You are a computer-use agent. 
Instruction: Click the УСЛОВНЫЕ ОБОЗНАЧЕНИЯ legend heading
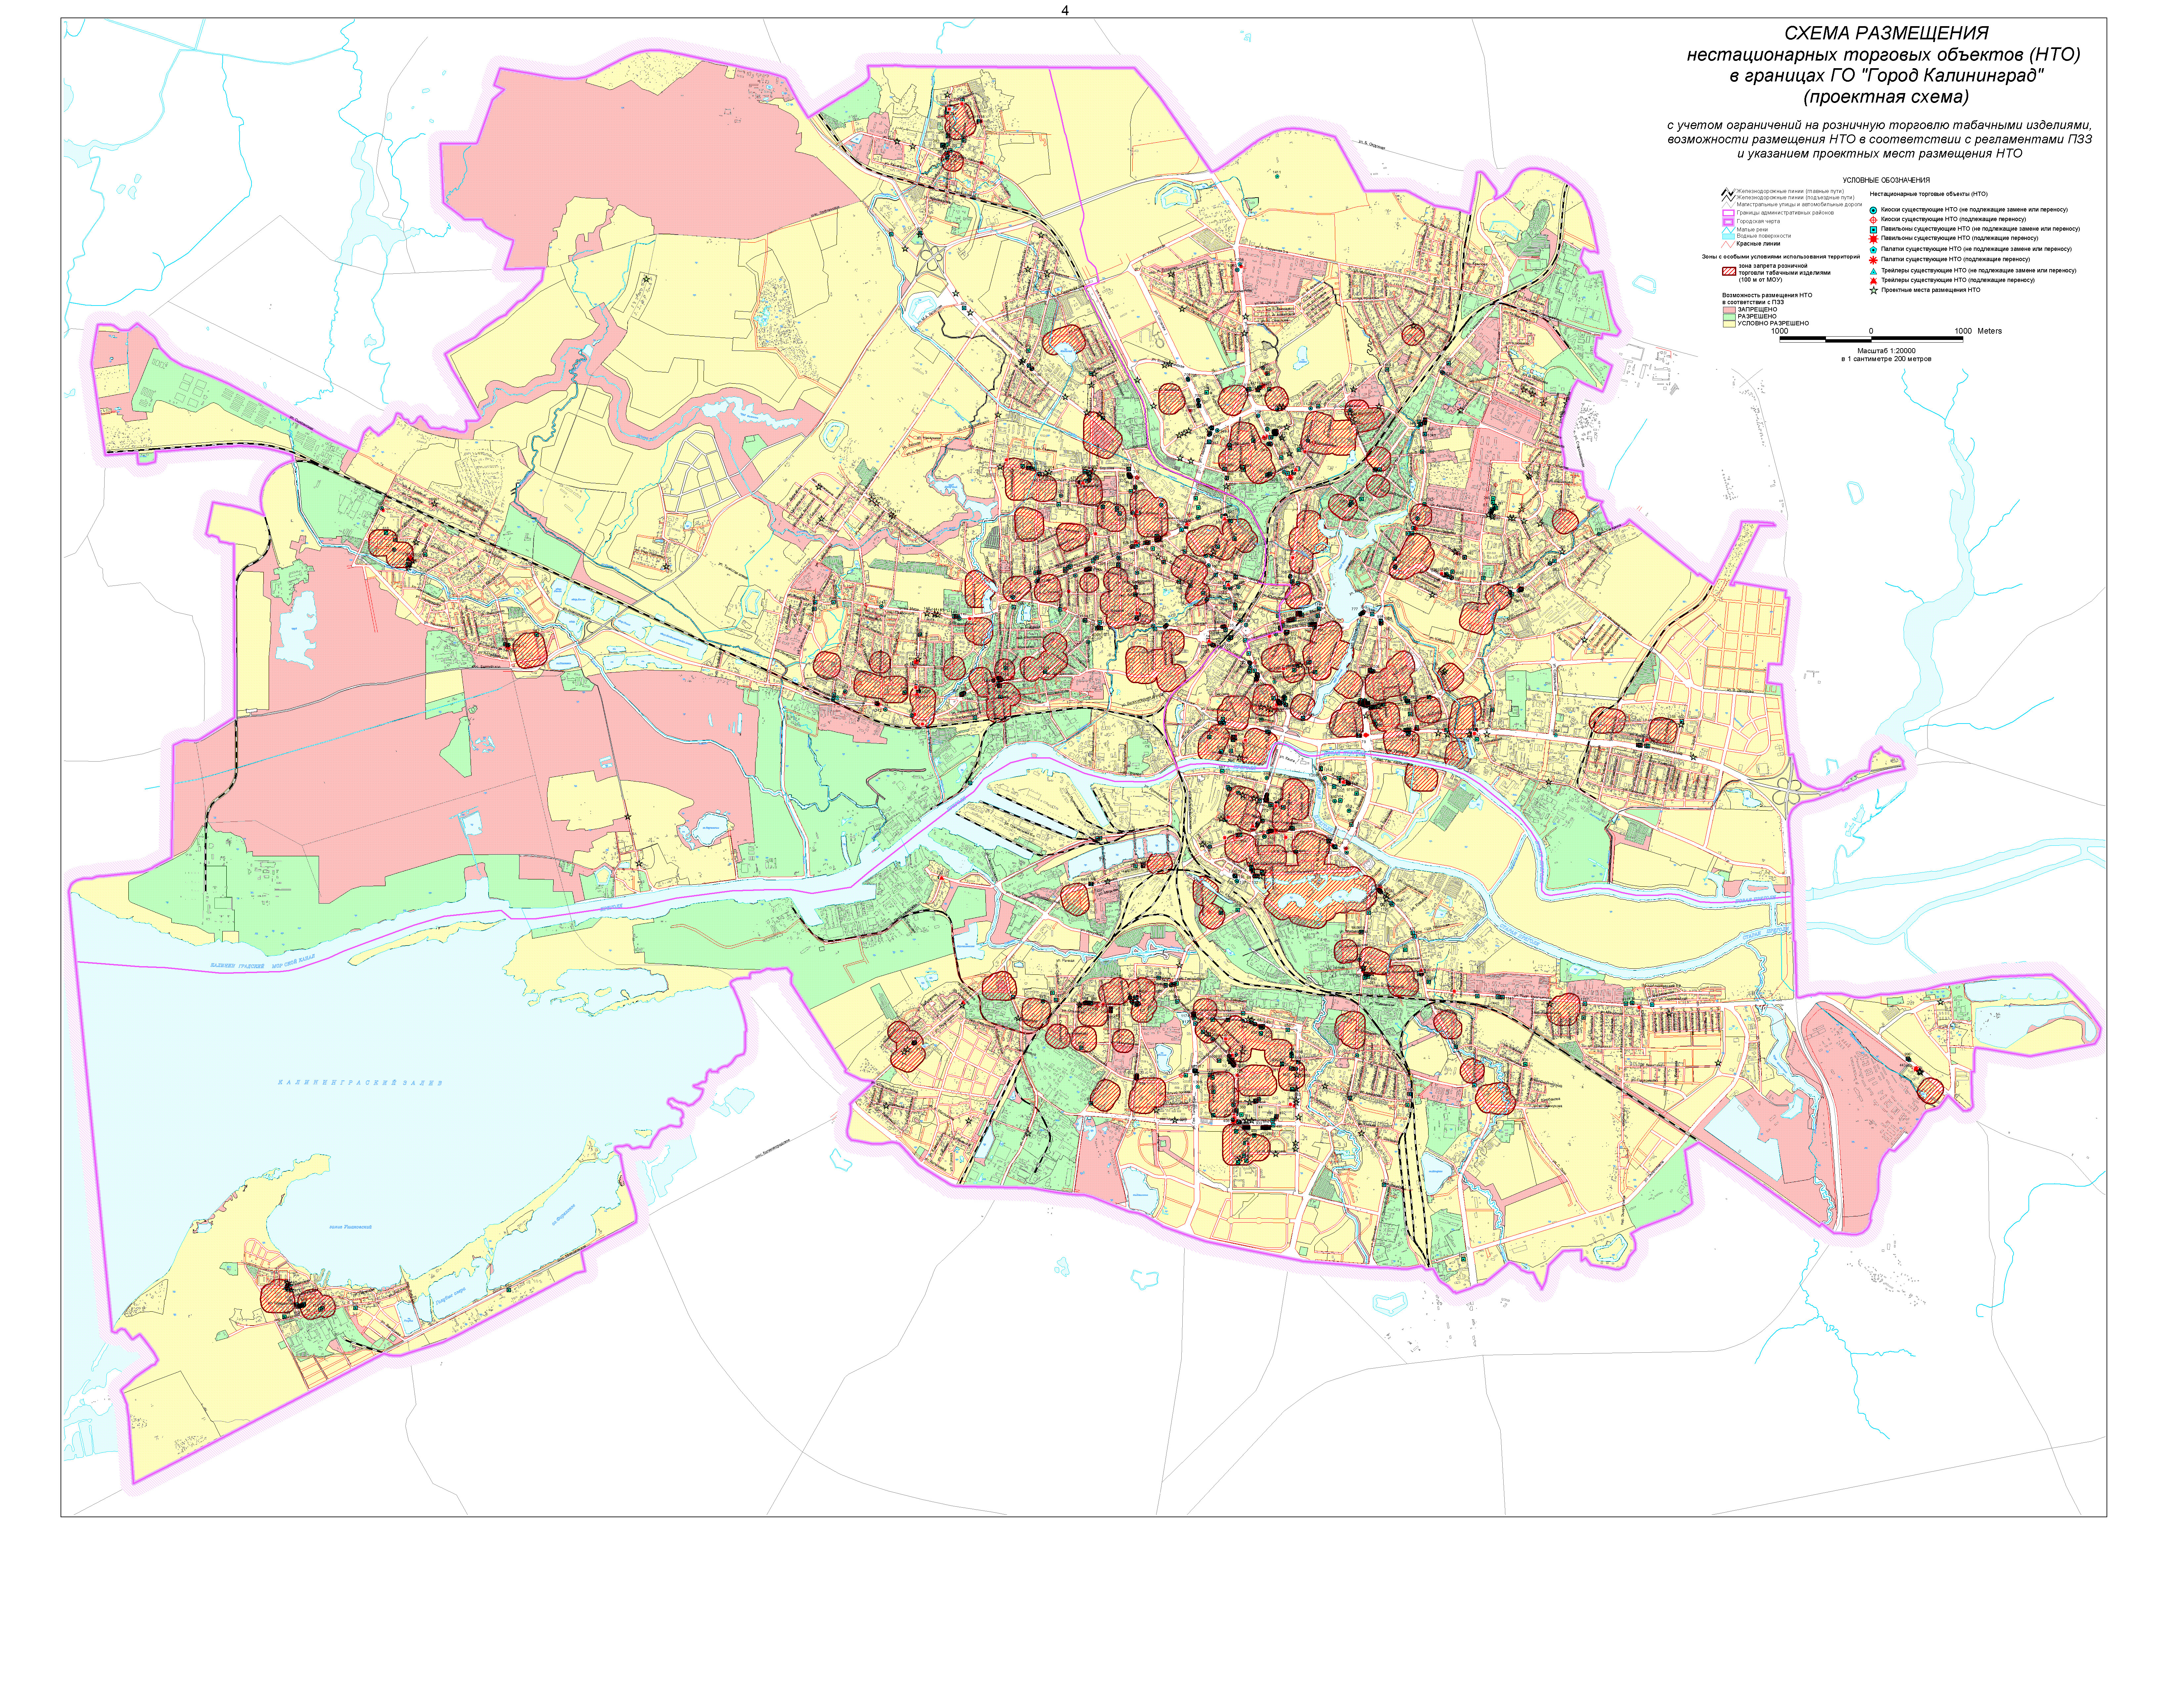point(1886,180)
